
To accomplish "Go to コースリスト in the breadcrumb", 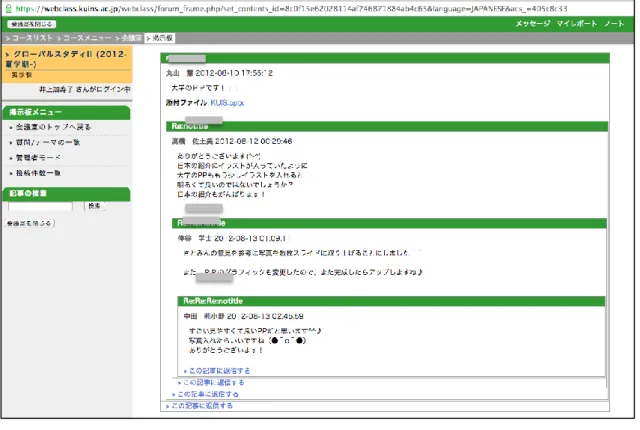I will [x=33, y=38].
